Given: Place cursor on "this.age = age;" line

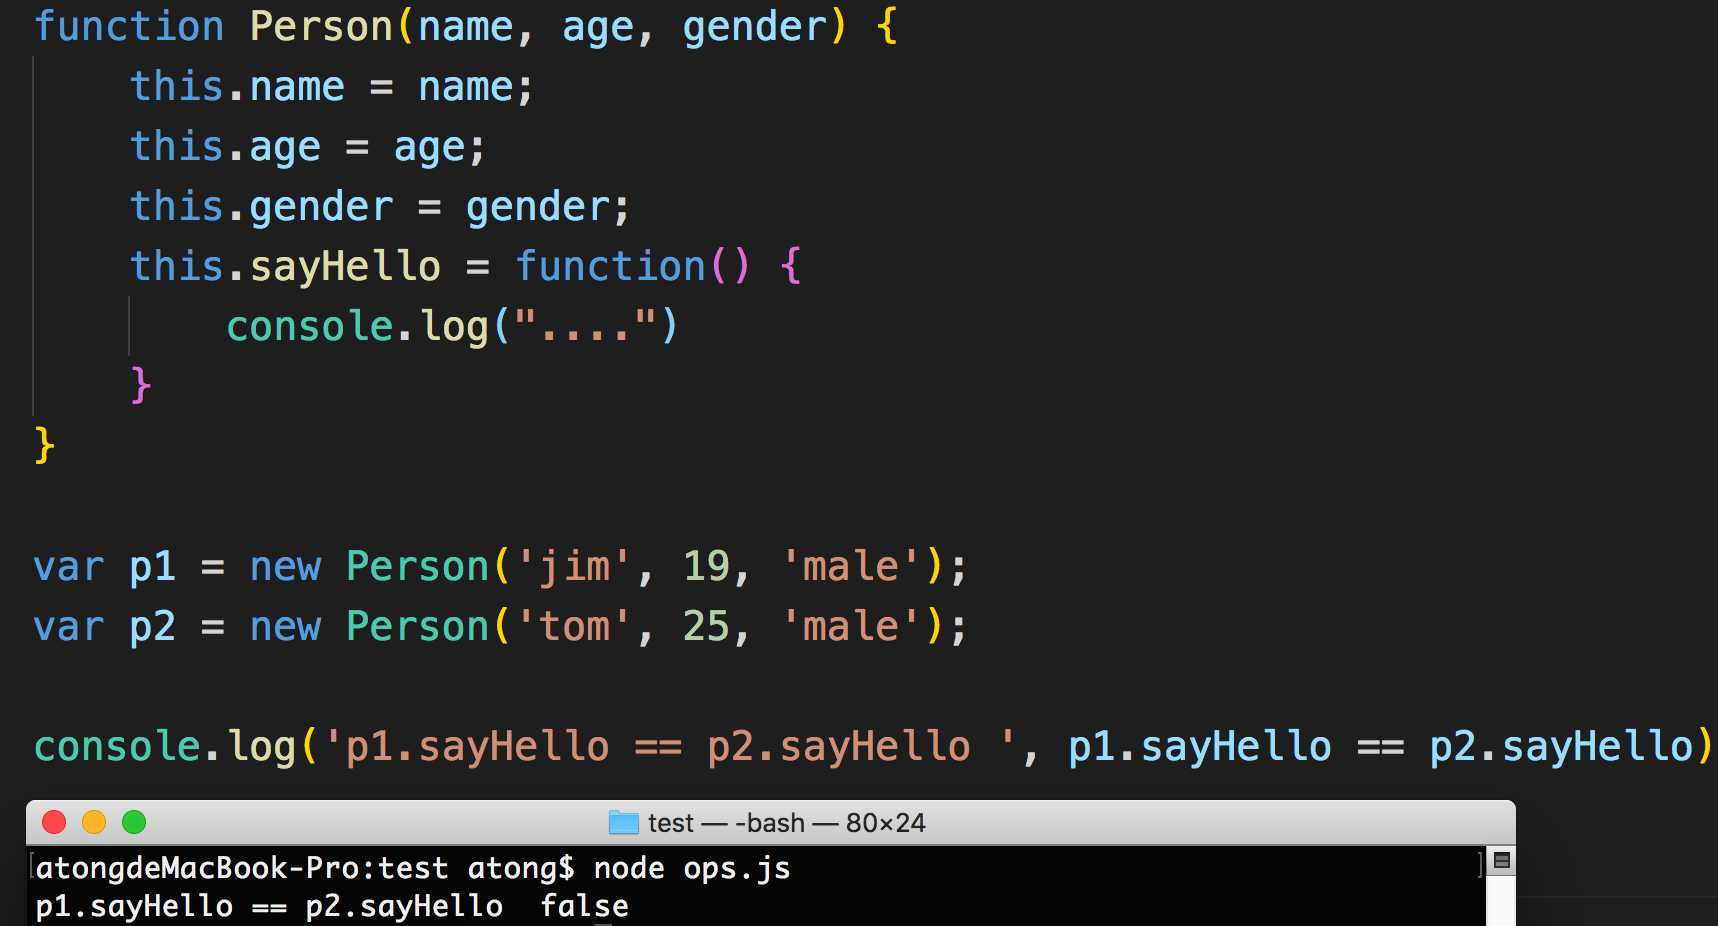Looking at the screenshot, I should [x=308, y=147].
